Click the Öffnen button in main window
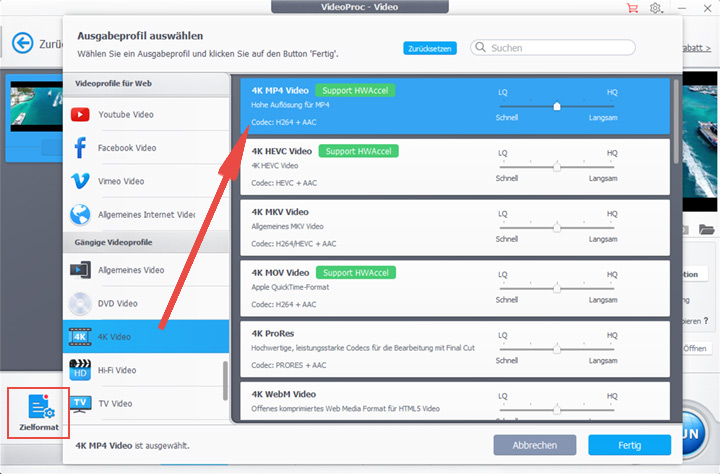Screen dimensions: 720x474 (696, 348)
